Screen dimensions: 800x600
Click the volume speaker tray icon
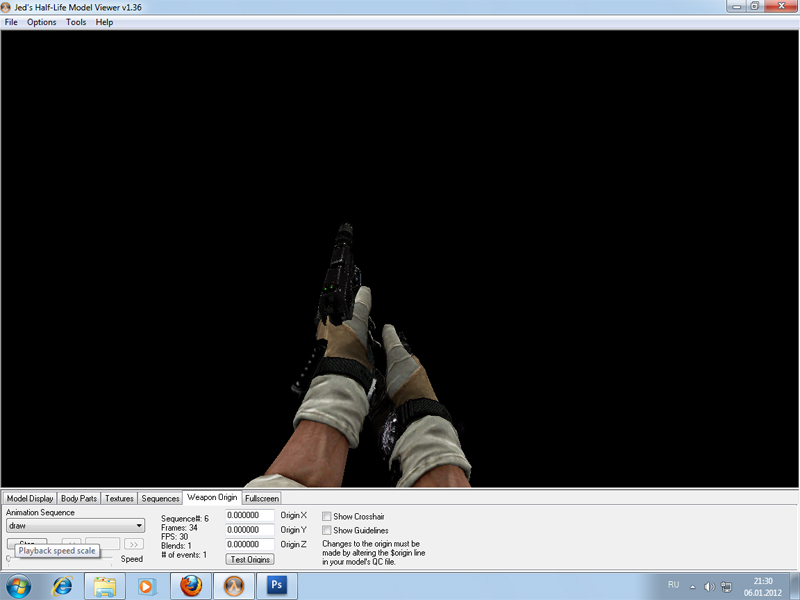point(709,587)
